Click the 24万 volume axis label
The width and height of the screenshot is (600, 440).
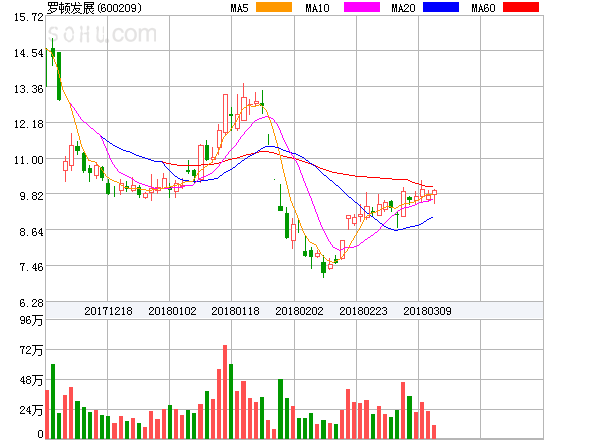(x=31, y=411)
